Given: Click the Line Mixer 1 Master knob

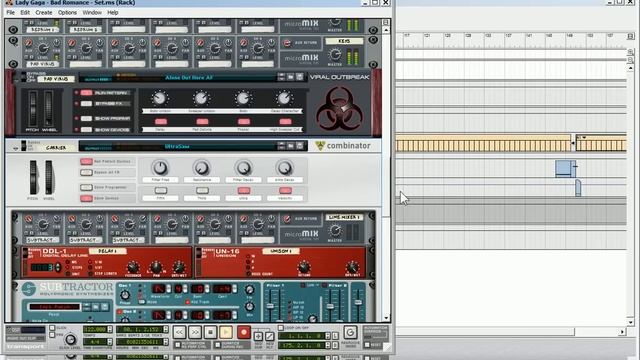Looking at the screenshot, I should tap(335, 231).
